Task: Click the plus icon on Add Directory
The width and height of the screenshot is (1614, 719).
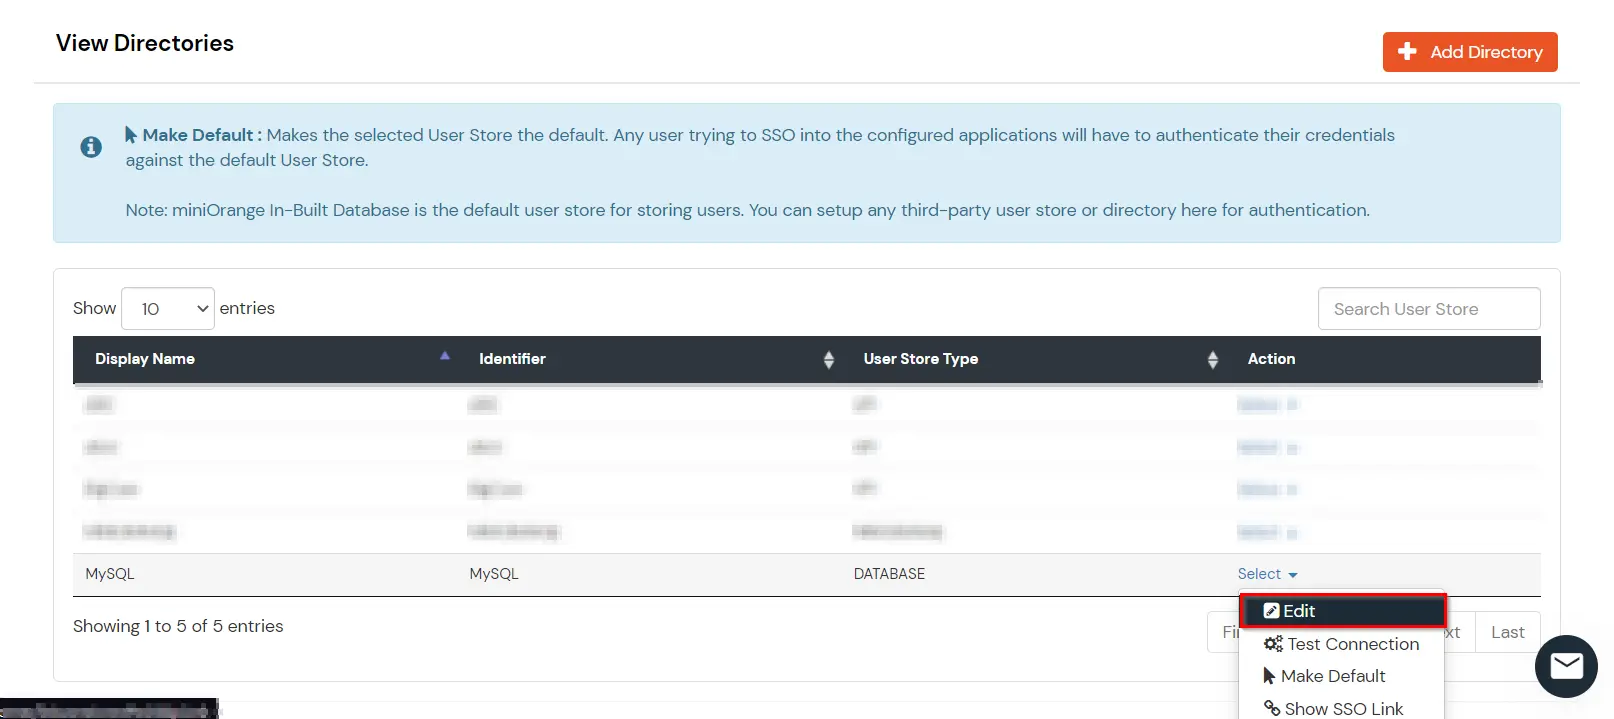Action: coord(1407,51)
